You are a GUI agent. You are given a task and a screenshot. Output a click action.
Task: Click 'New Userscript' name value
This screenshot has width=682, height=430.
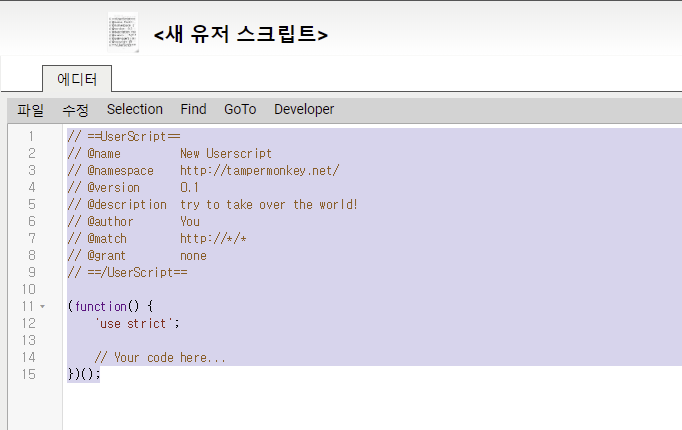[226, 153]
